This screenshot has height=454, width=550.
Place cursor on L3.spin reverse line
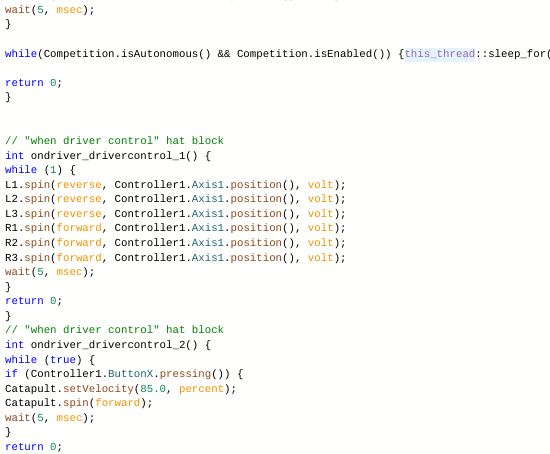coord(175,214)
